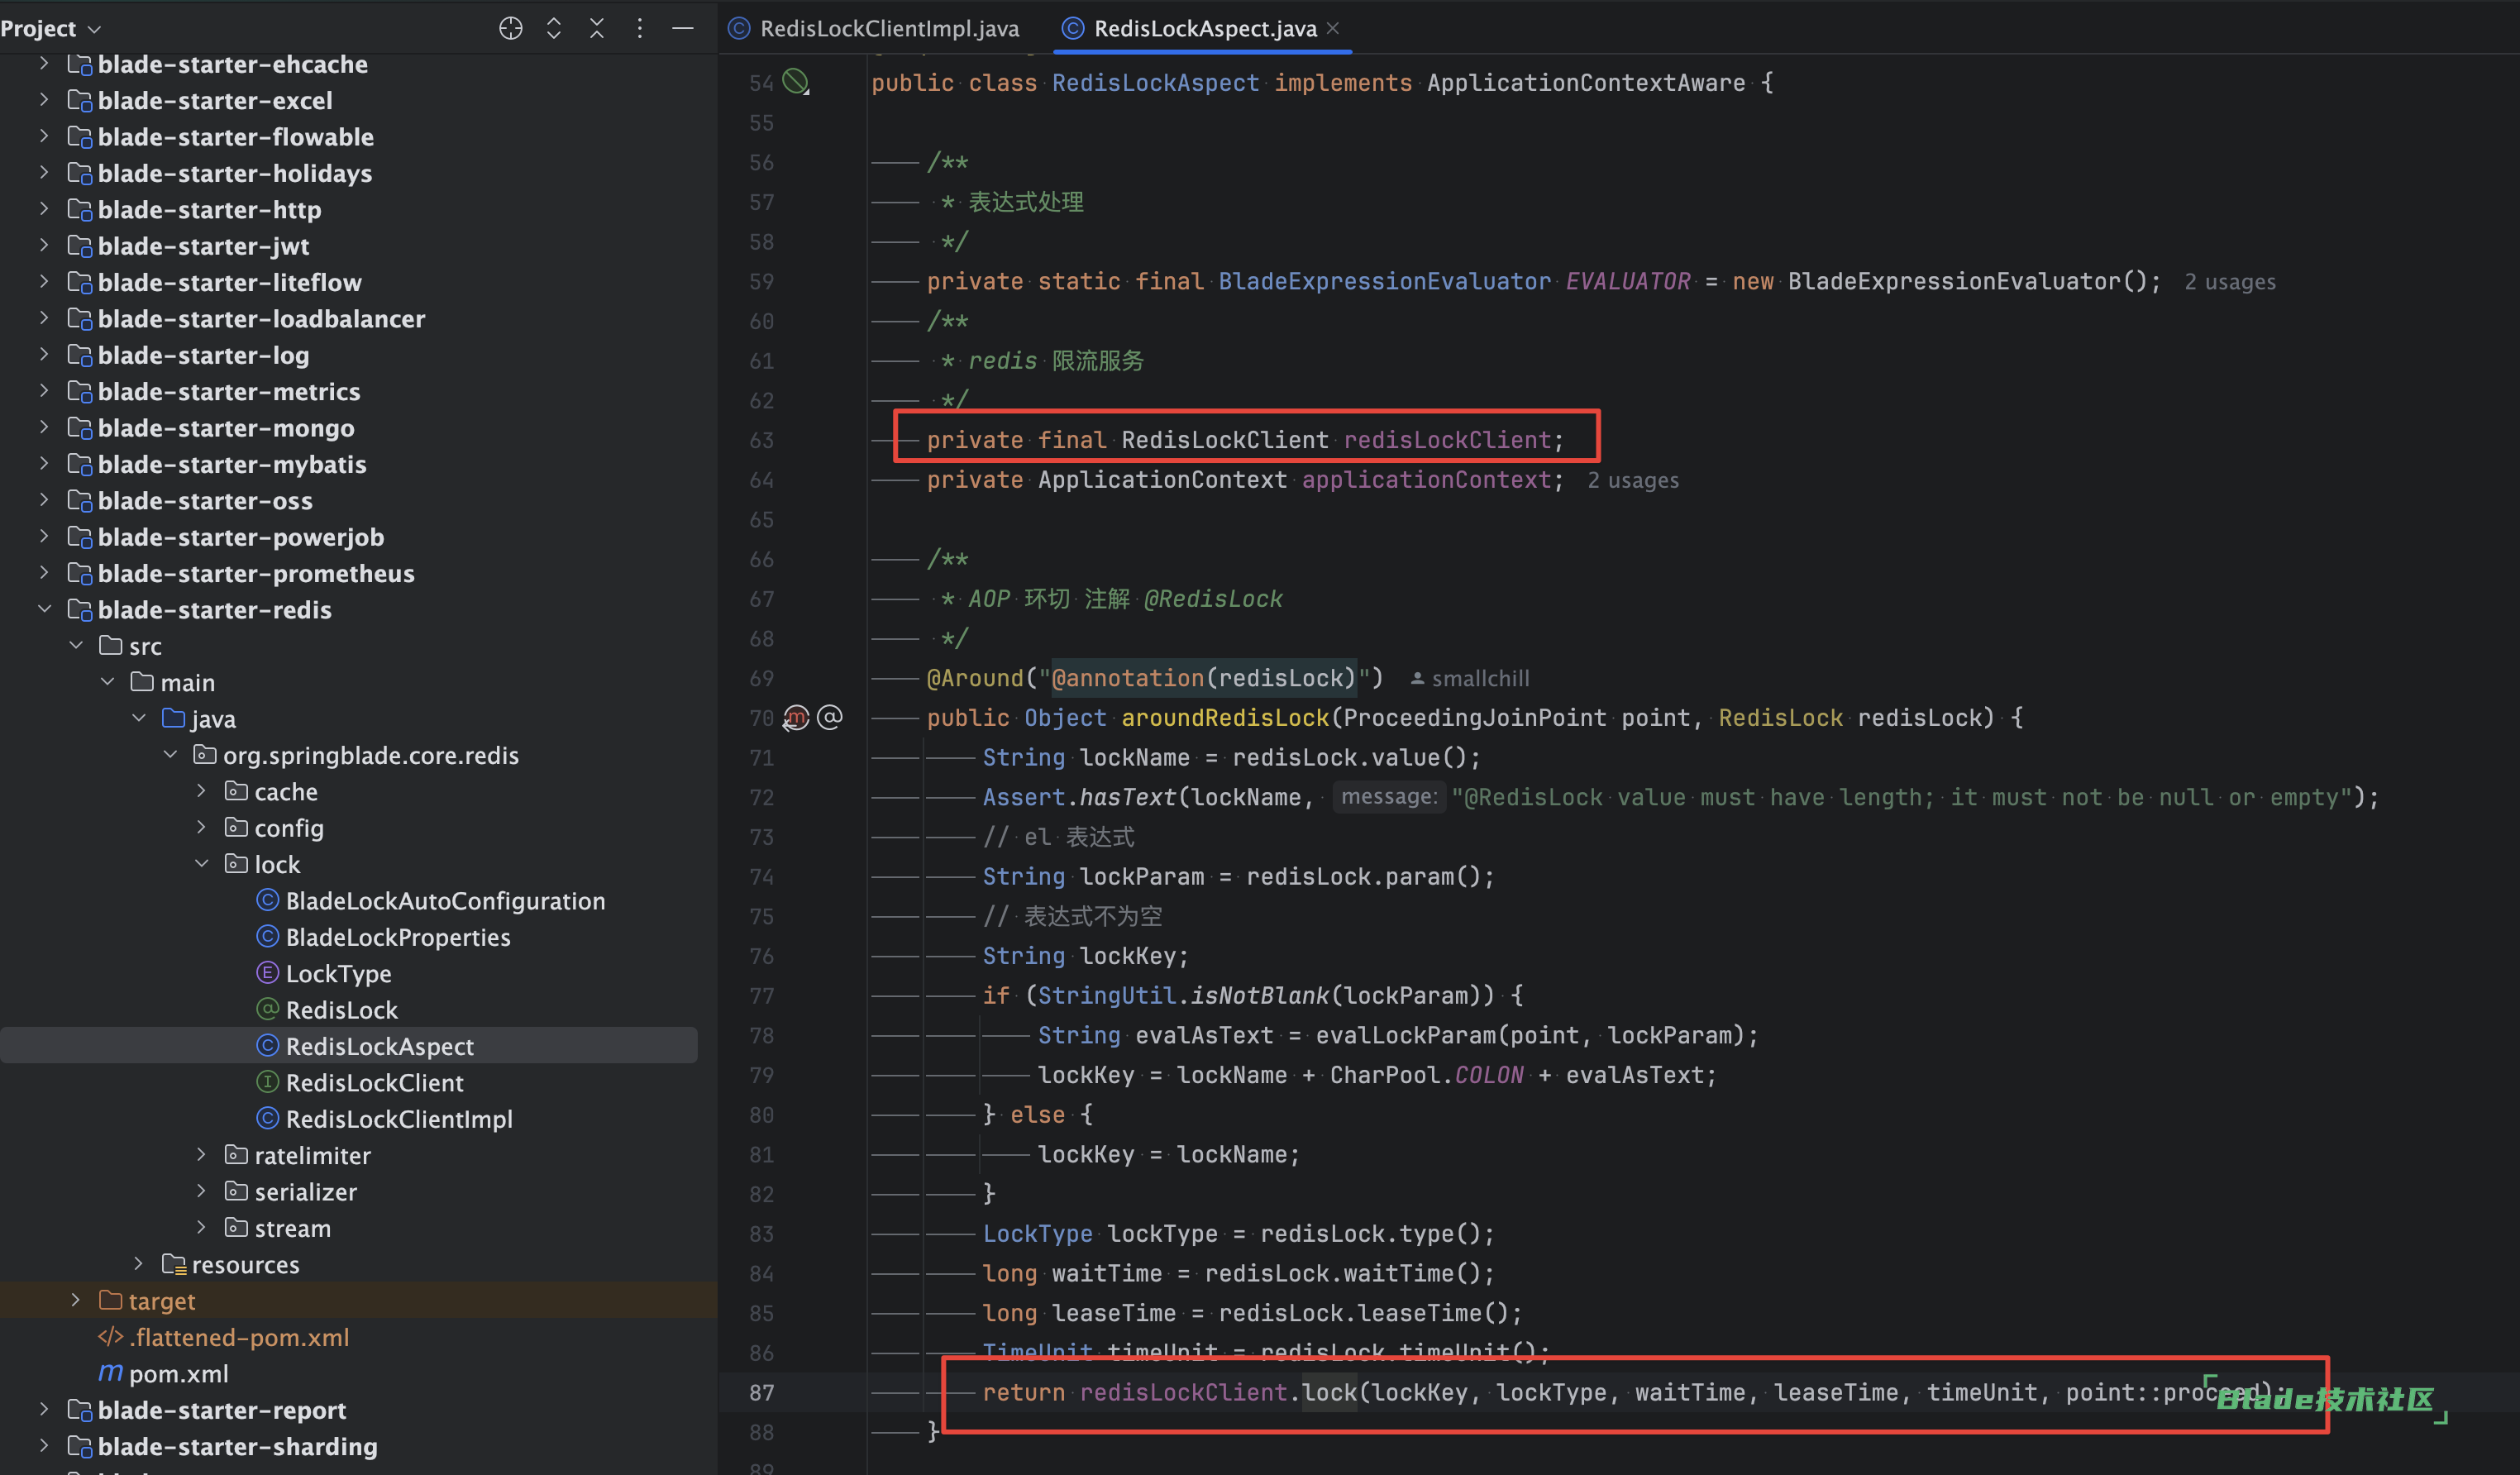Image resolution: width=2520 pixels, height=1475 pixels.
Task: Select the cache package
Action: pos(285,791)
